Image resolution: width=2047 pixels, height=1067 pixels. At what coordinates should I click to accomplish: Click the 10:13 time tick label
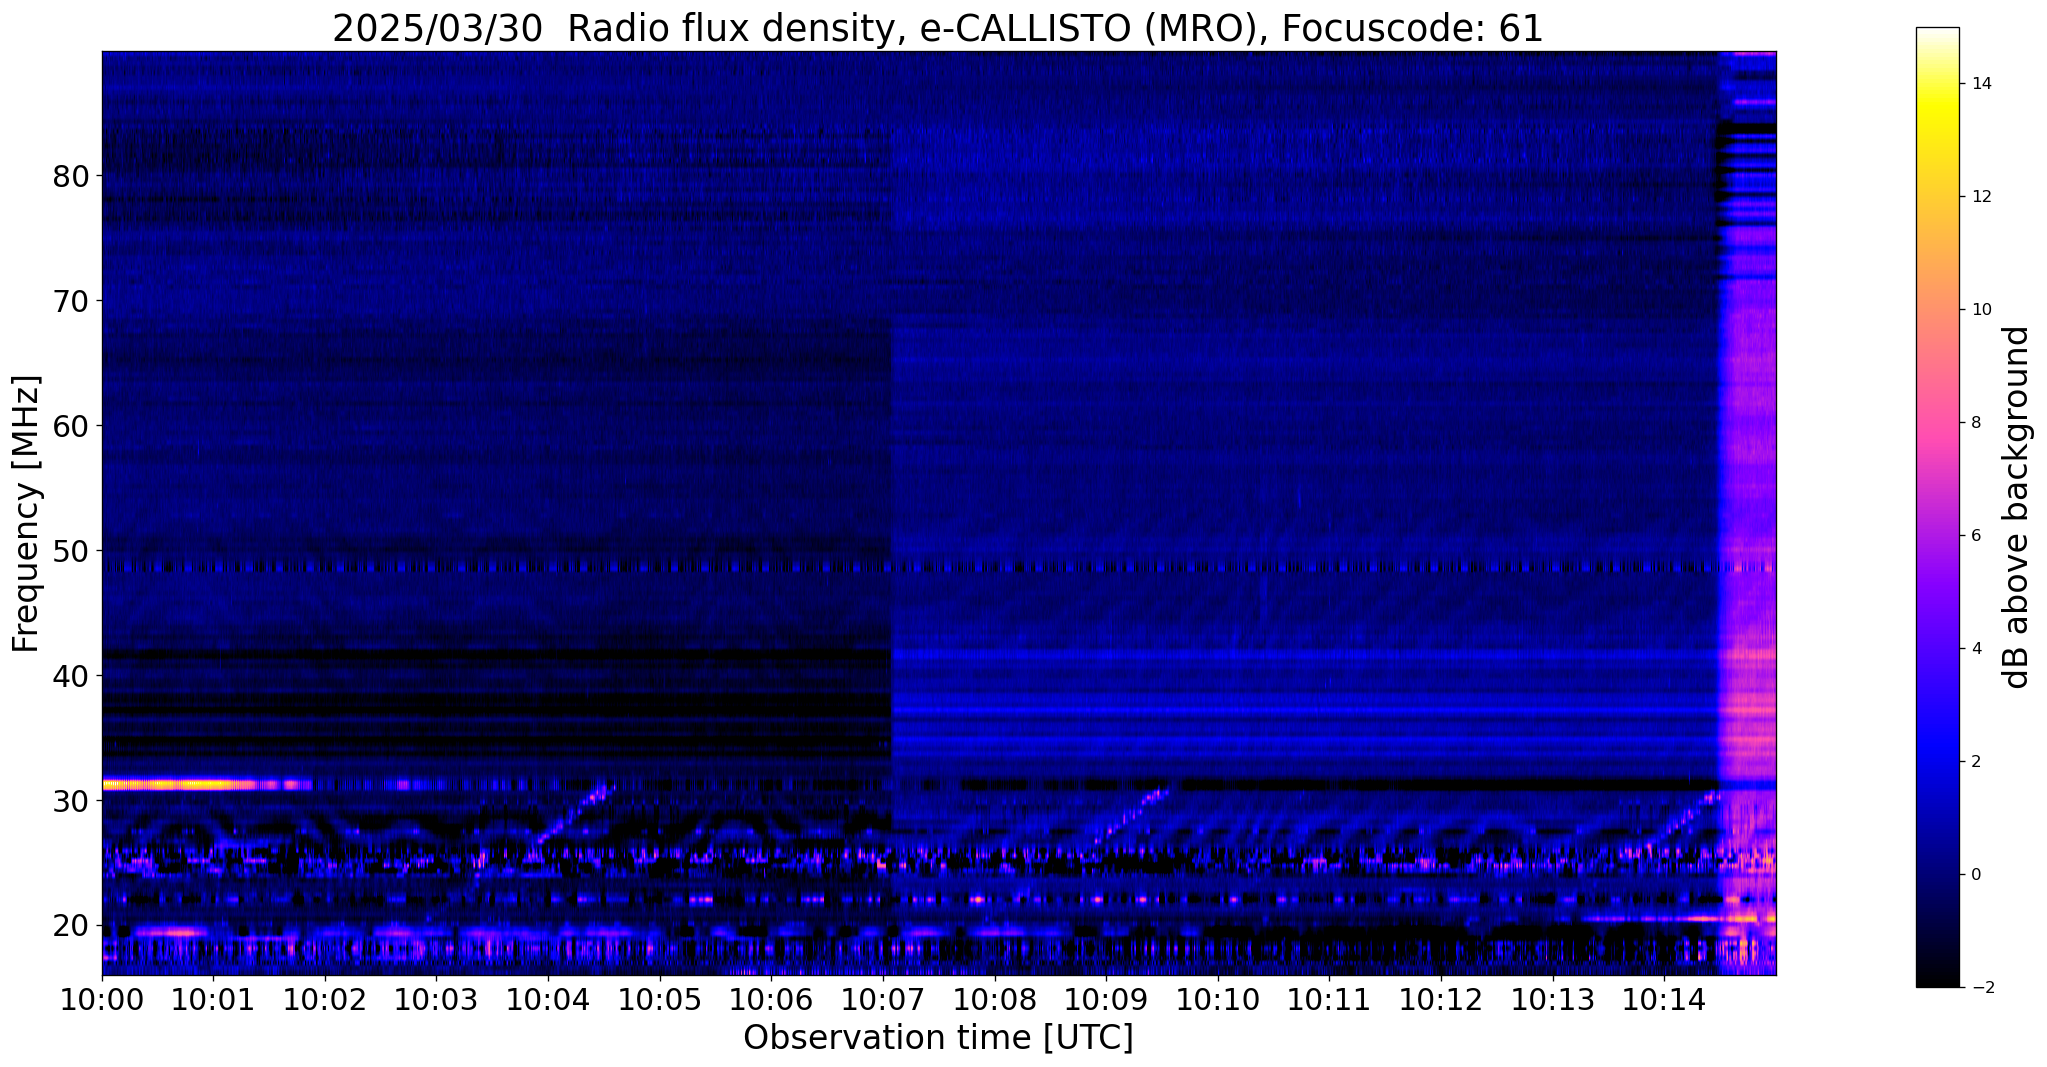pos(1552,998)
